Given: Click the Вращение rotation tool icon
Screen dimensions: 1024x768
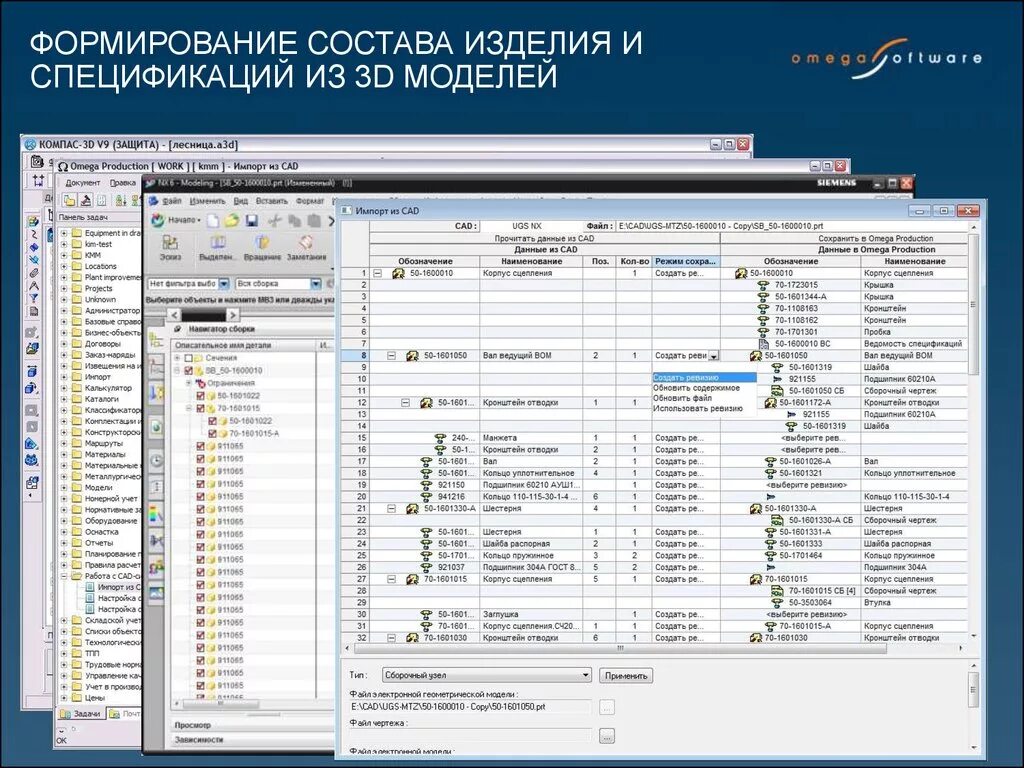Looking at the screenshot, I should pyautogui.click(x=261, y=244).
